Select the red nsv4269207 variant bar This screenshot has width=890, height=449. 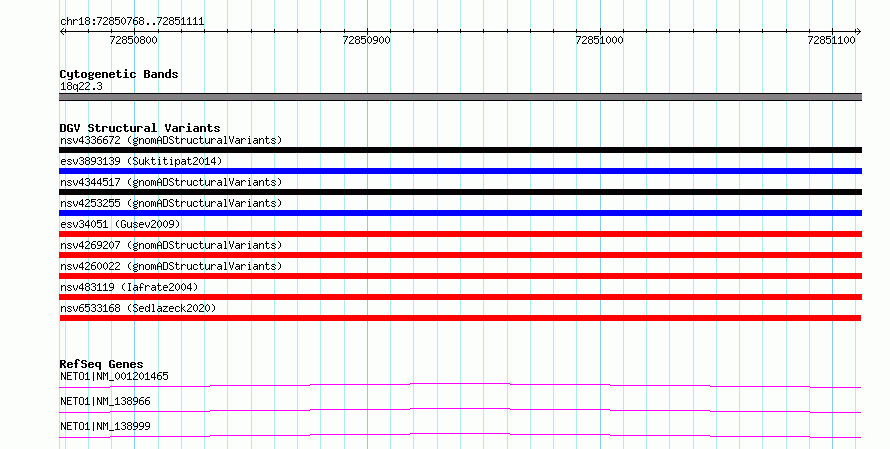point(460,255)
